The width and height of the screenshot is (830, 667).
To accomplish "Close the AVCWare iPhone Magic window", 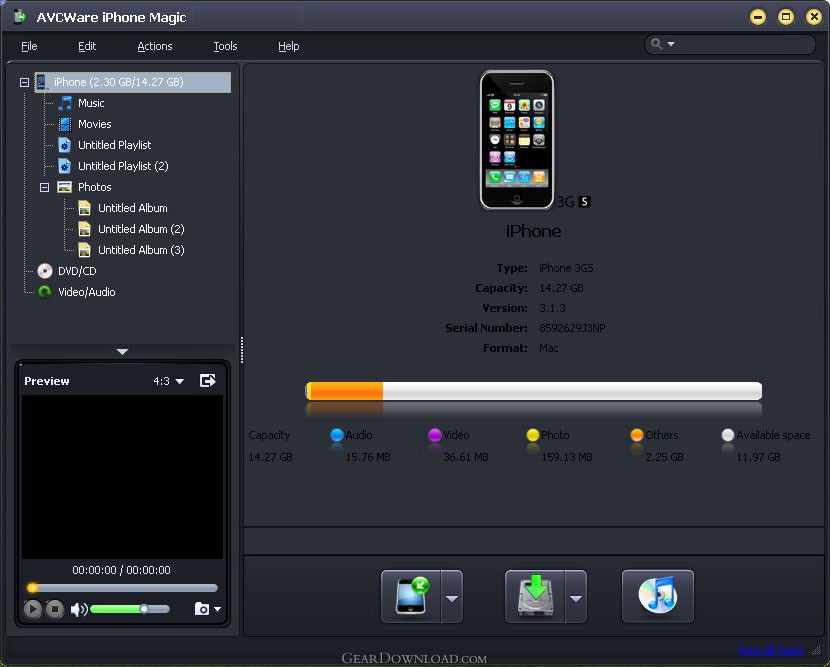I will click(x=814, y=17).
